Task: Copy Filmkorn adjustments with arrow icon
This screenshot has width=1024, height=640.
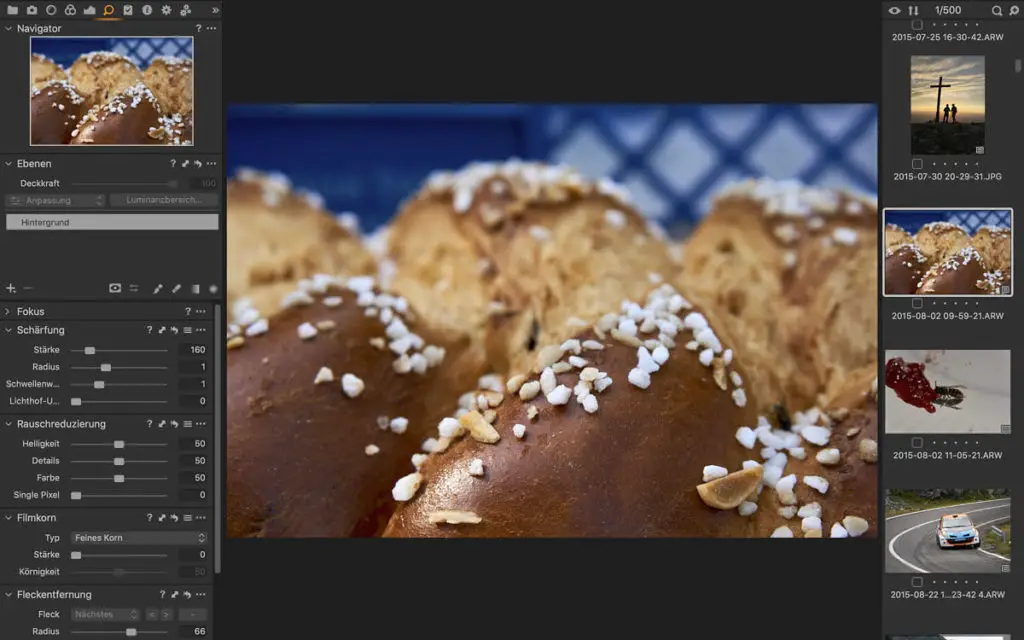Action: coord(162,517)
